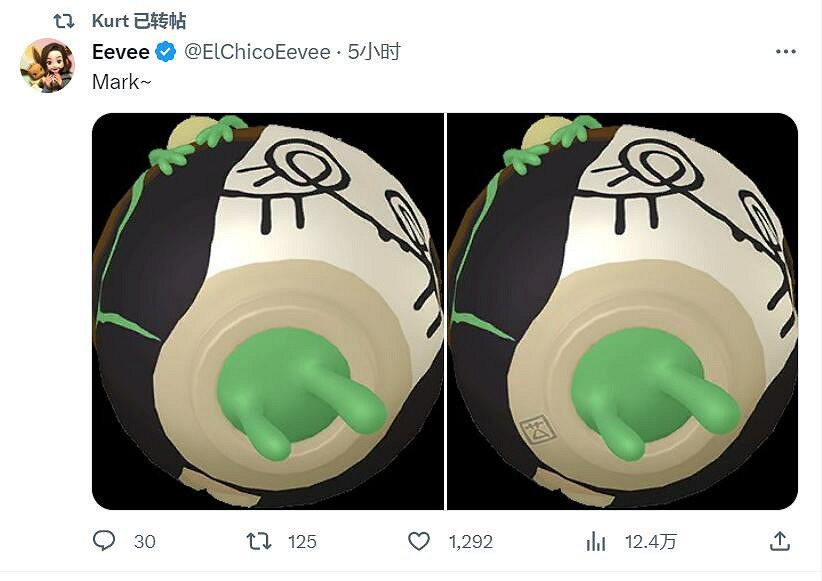The width and height of the screenshot is (822, 581).
Task: Open the view analytics bar chart icon
Action: [596, 541]
